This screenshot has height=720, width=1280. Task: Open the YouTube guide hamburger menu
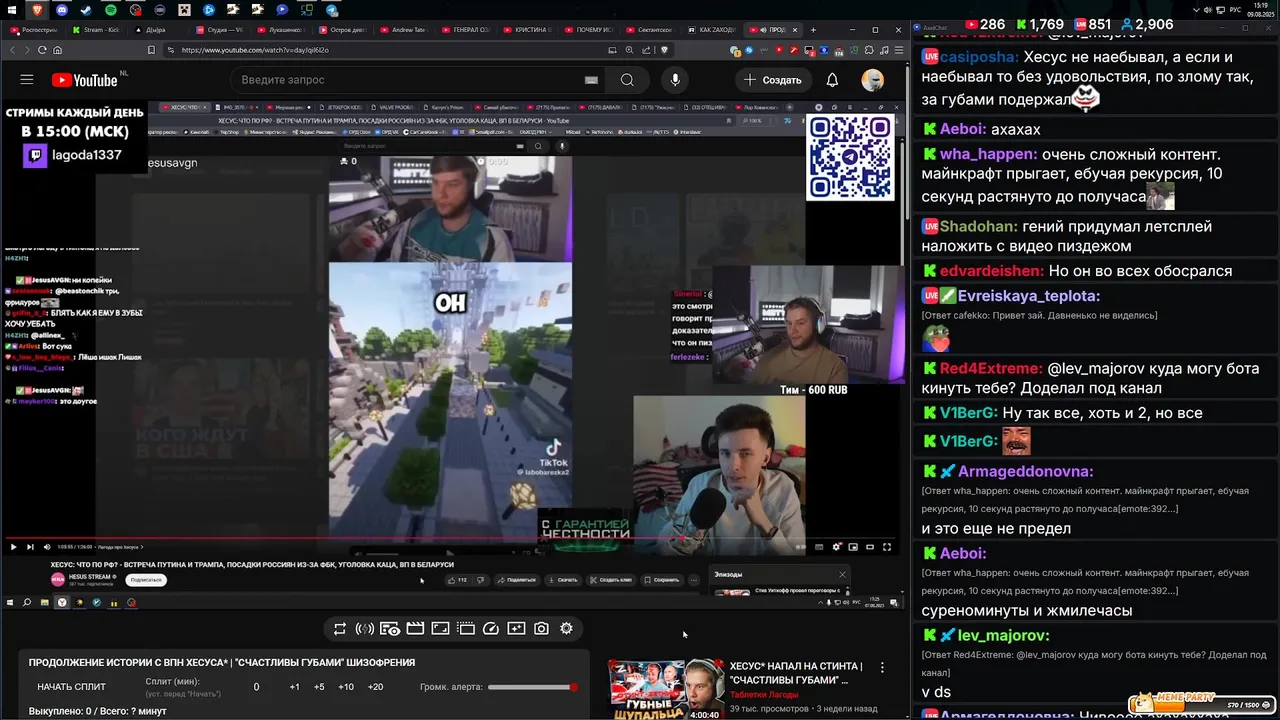27,80
